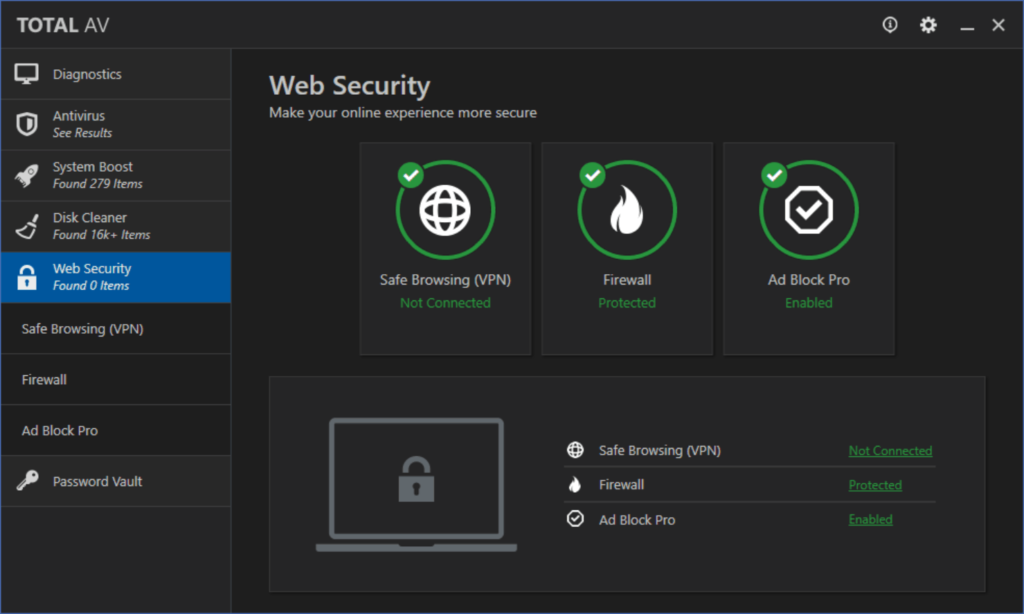Click the Firewall flame circle icon
Image resolution: width=1024 pixels, height=614 pixels.
point(627,210)
